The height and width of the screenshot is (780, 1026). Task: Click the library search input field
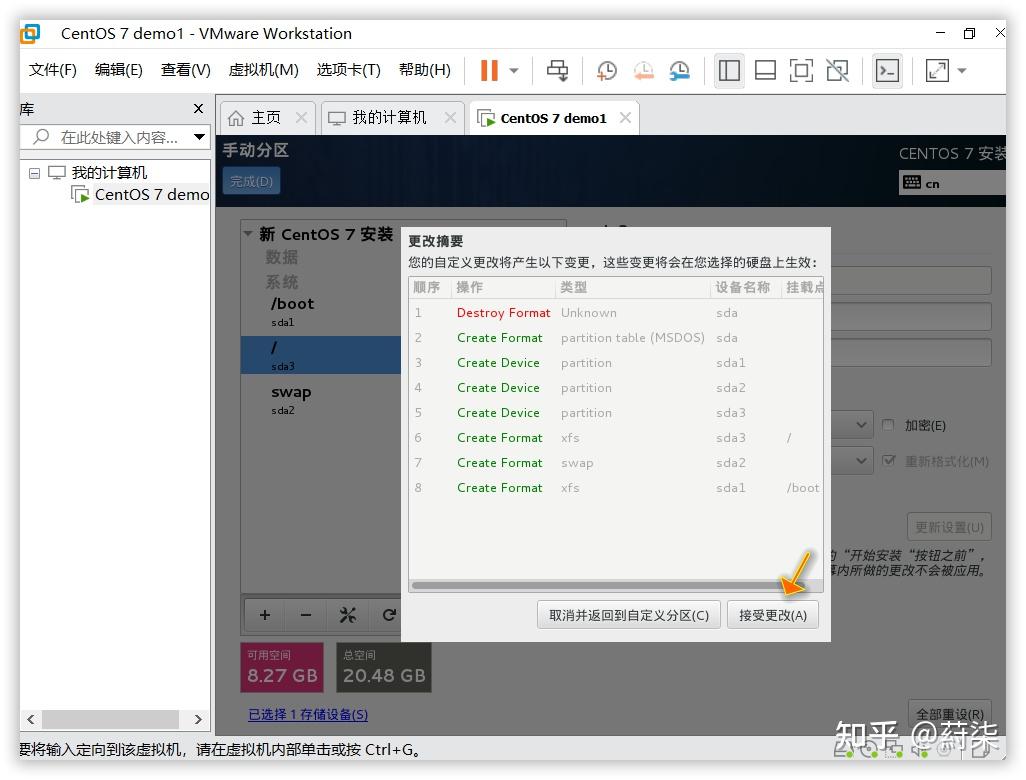tap(111, 137)
